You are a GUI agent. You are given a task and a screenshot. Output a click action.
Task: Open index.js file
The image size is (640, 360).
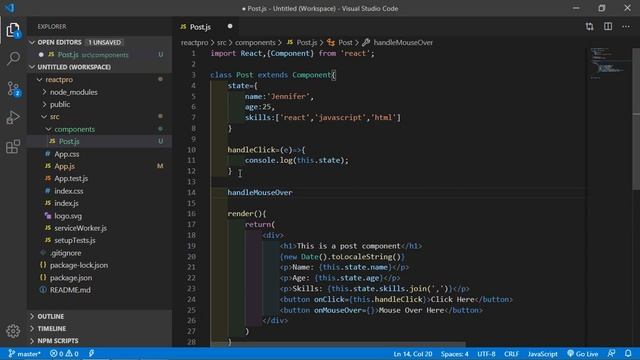coord(100,203)
